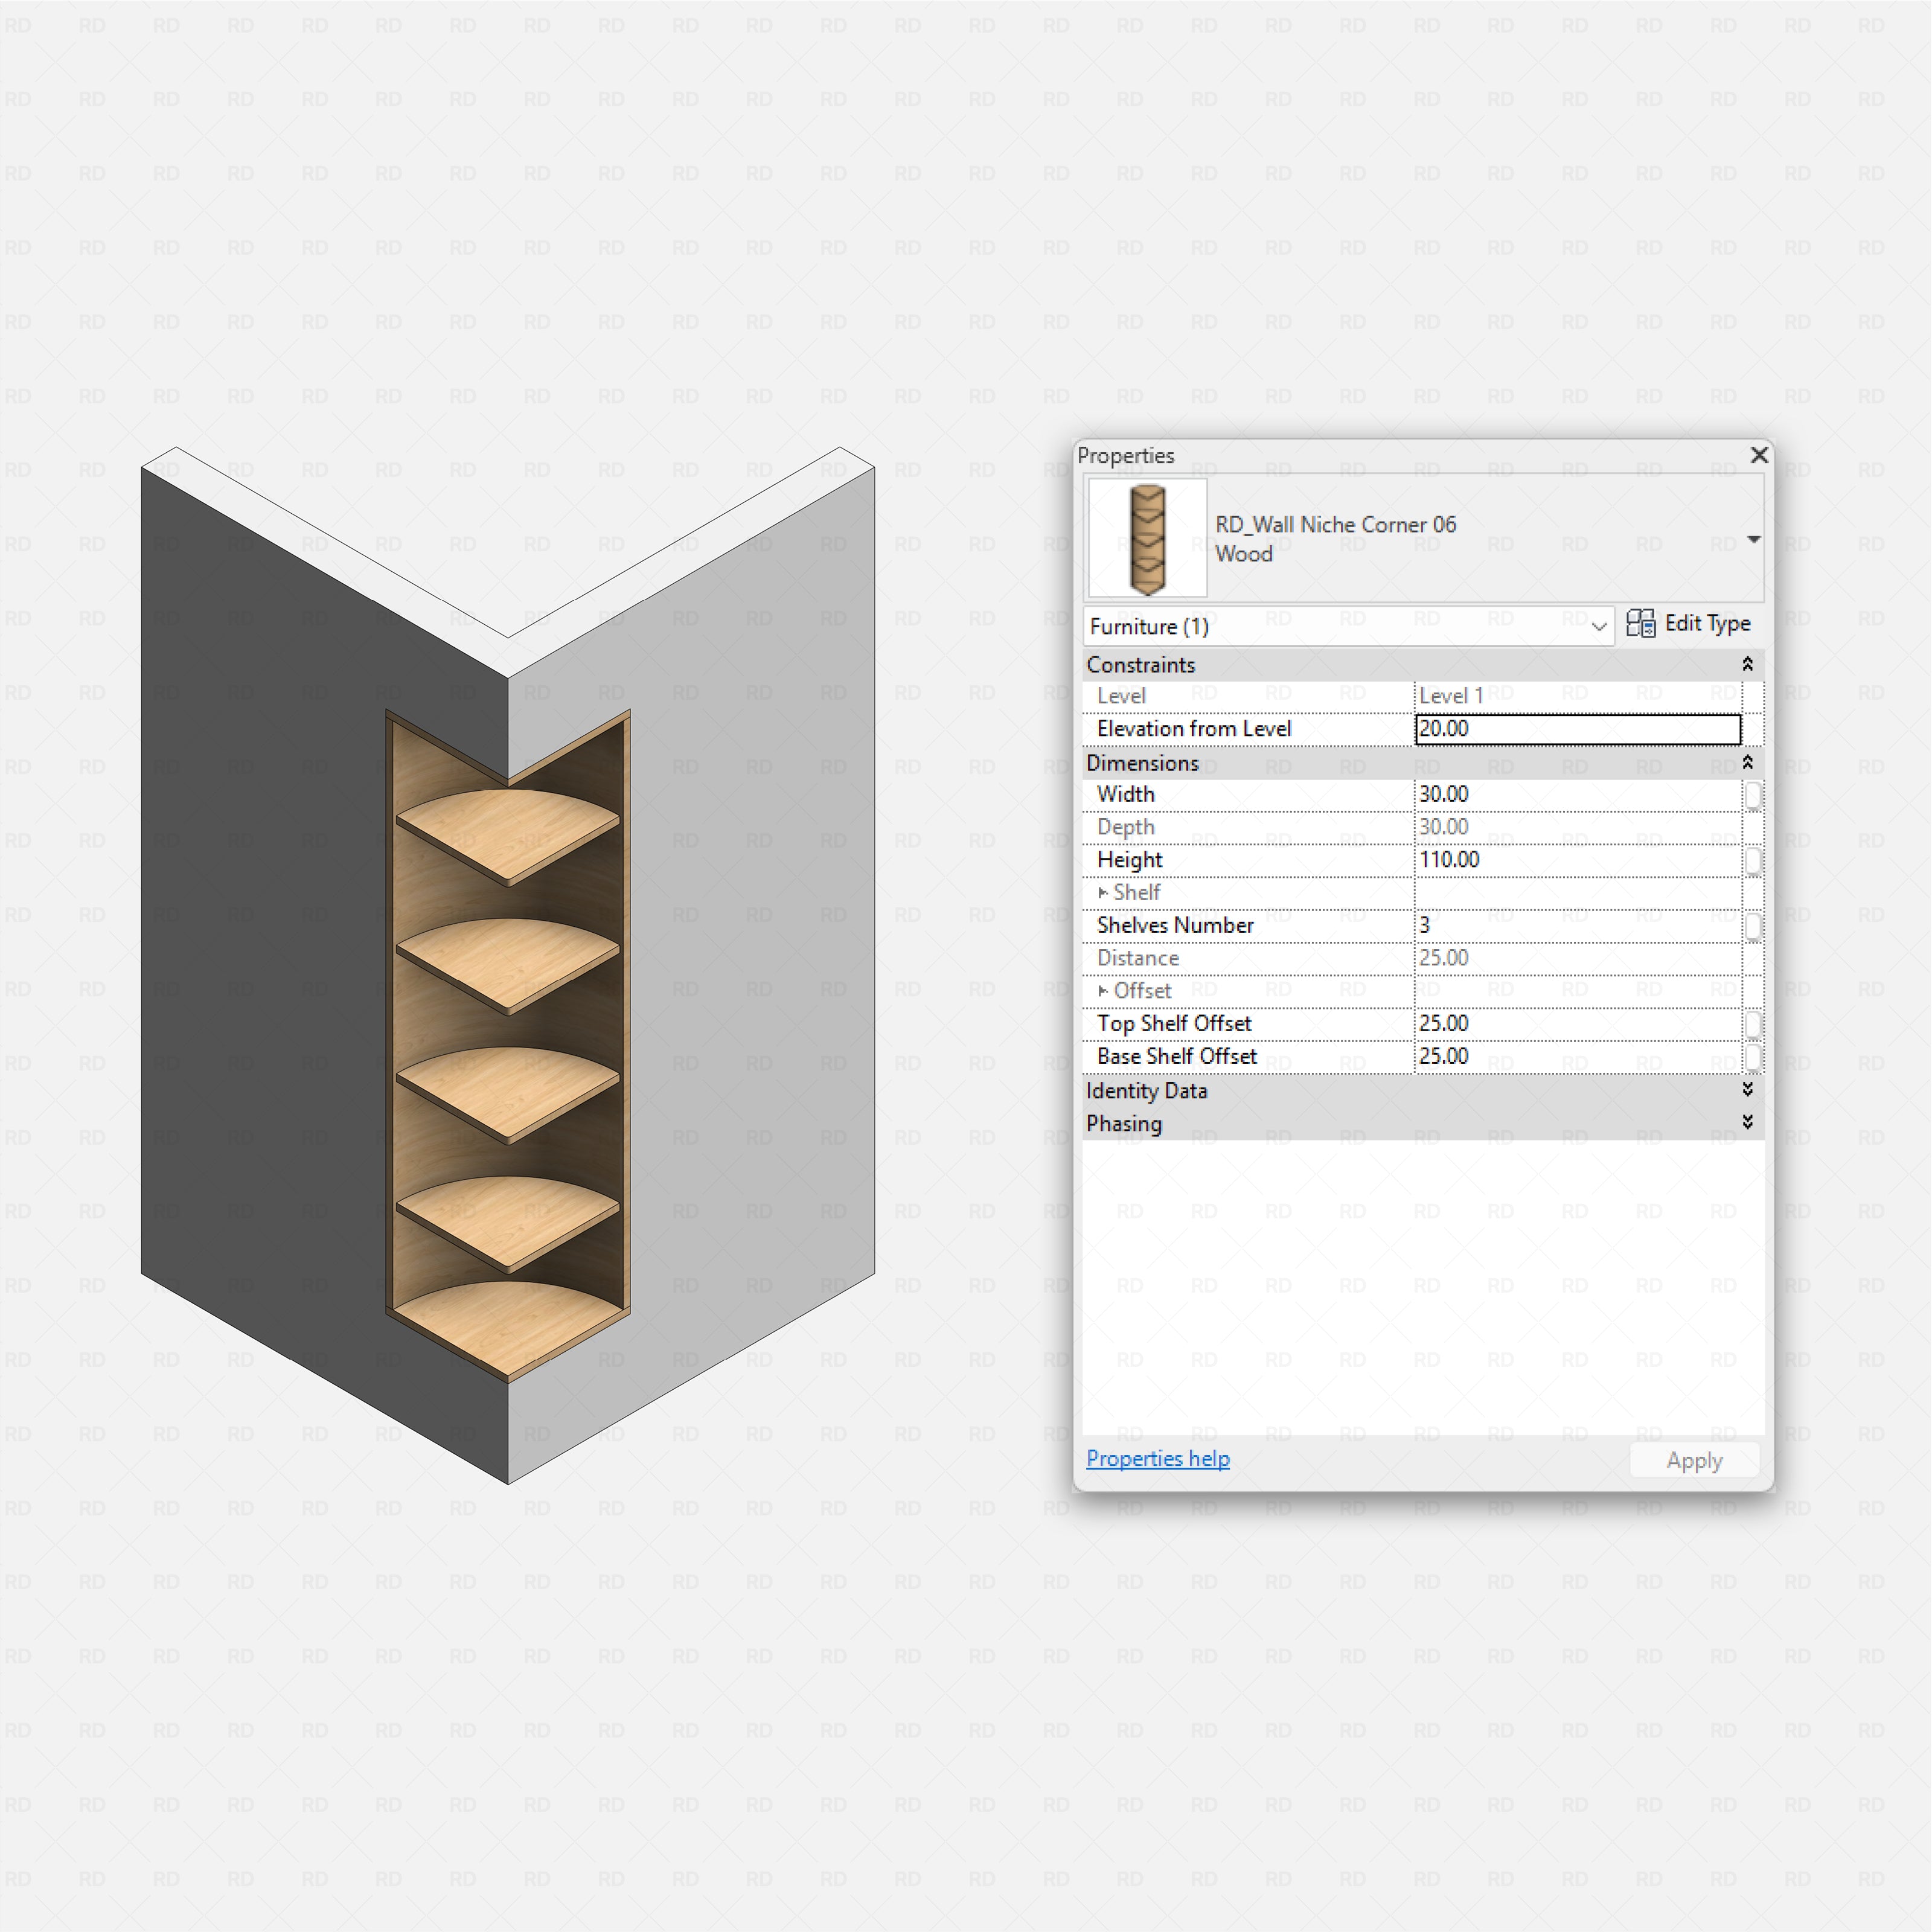Click the associate parameter button beside Shelves Number

[1755, 925]
